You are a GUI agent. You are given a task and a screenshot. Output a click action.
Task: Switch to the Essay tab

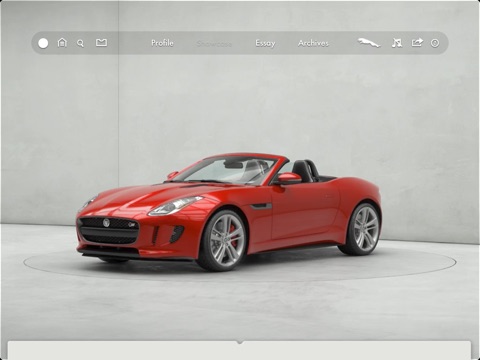point(265,43)
